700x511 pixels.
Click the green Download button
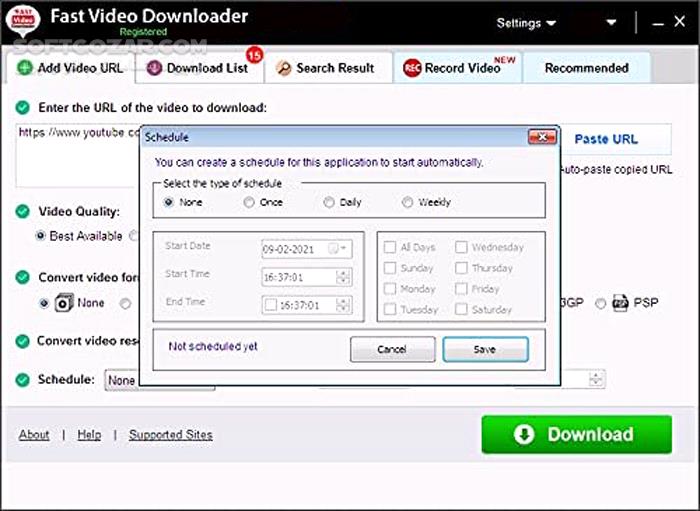(x=576, y=434)
